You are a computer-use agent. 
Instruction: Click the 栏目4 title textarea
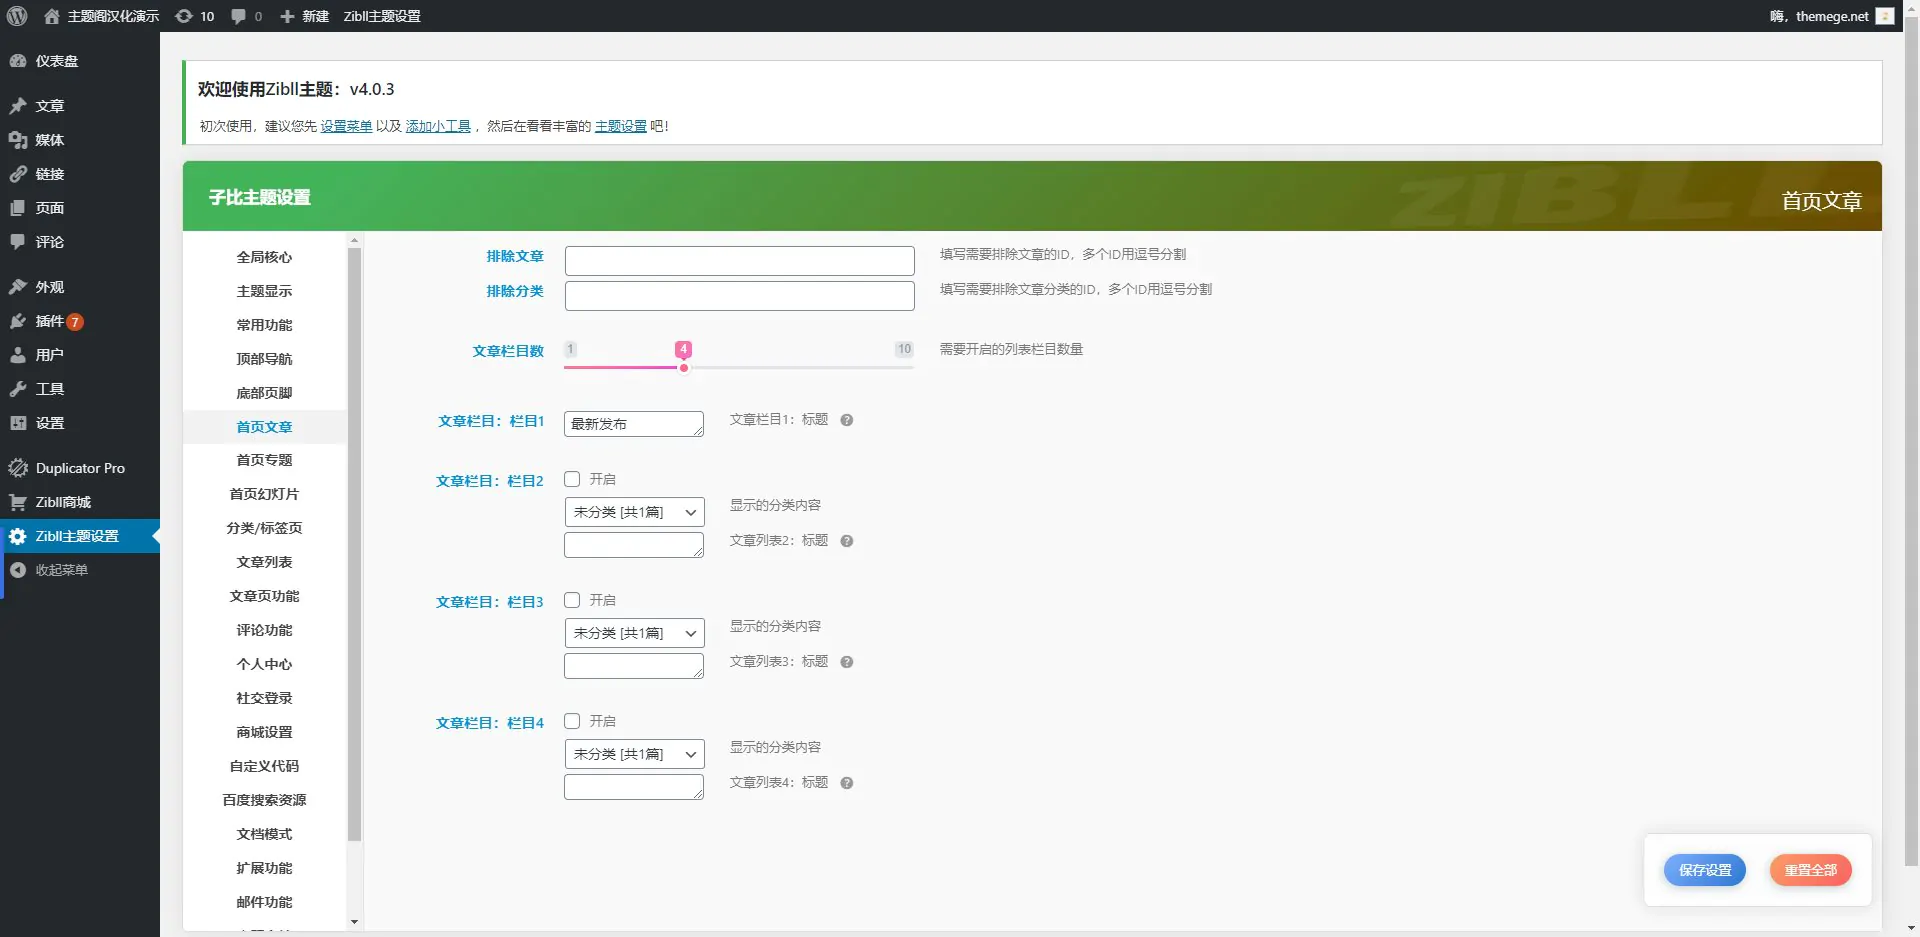tap(634, 787)
